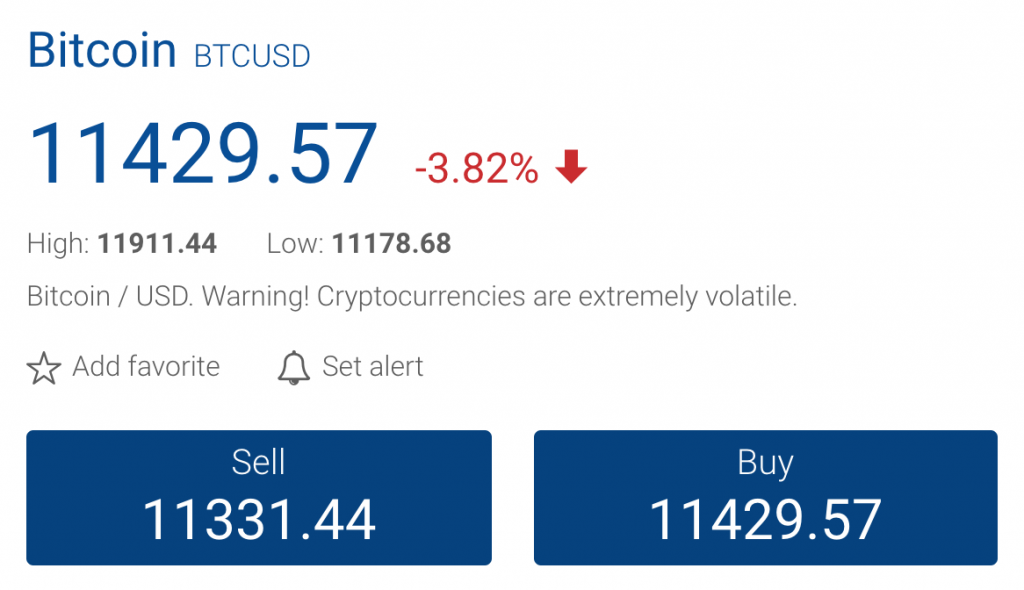The height and width of the screenshot is (590, 1024).
Task: Tap the Set alert label
Action: (x=372, y=366)
